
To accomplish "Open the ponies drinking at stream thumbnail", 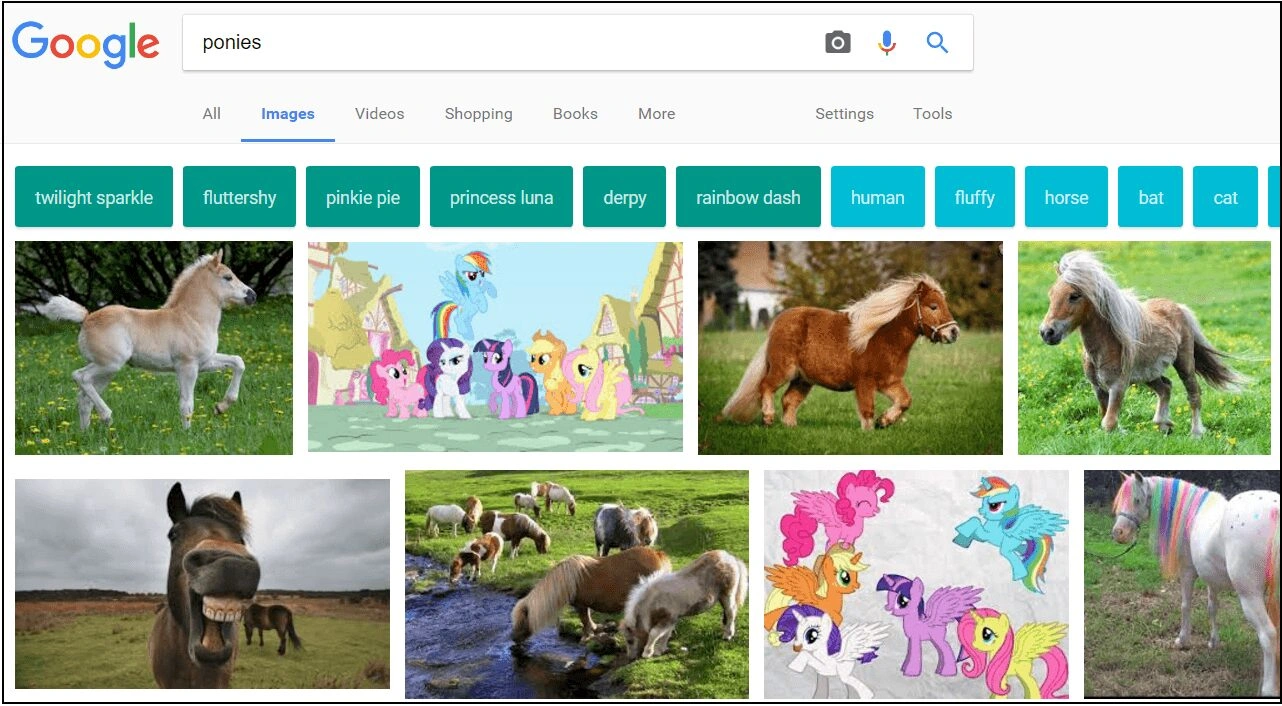I will tap(576, 584).
